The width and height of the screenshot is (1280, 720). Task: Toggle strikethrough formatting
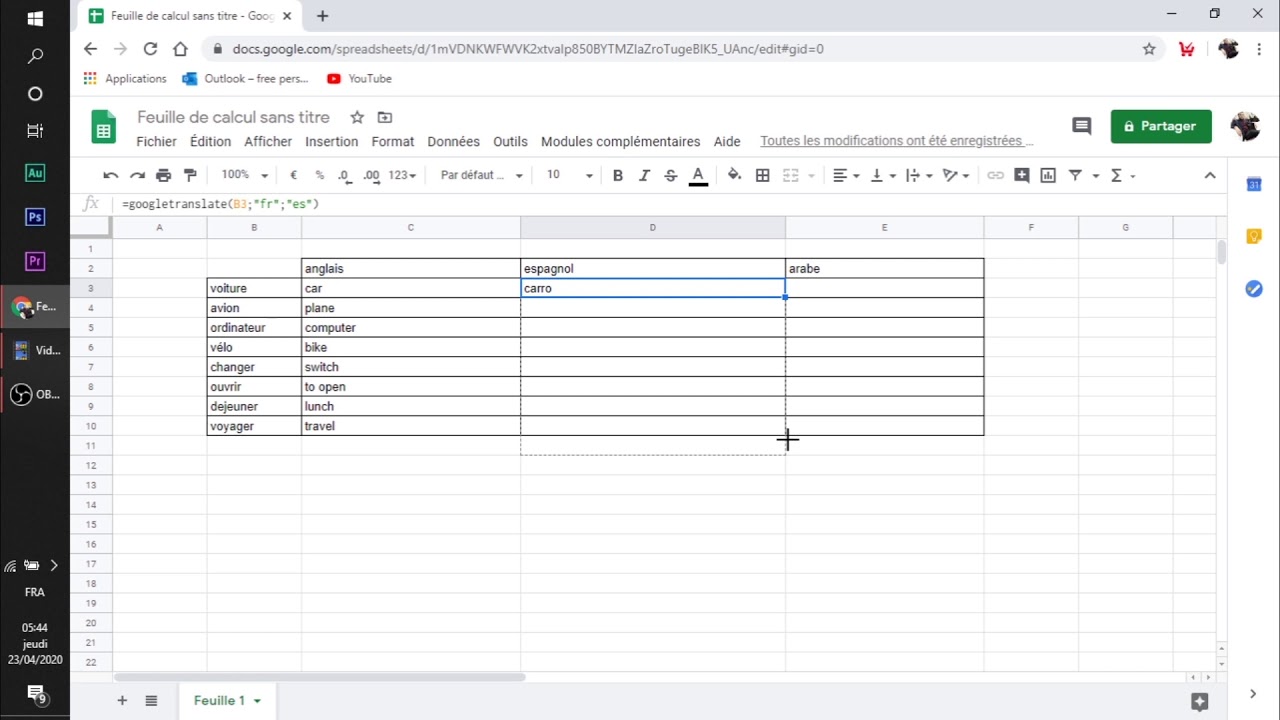tap(670, 175)
